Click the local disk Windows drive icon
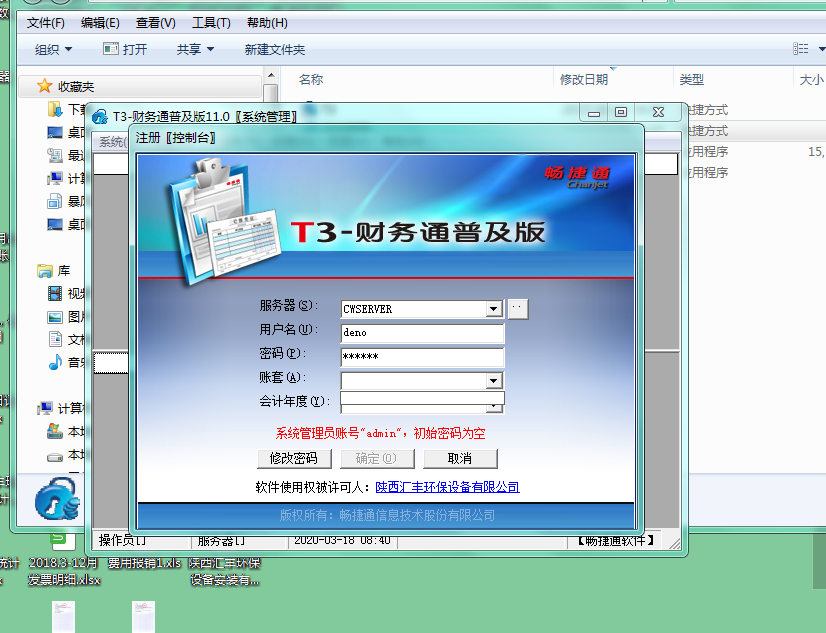Image resolution: width=826 pixels, height=633 pixels. click(55, 431)
